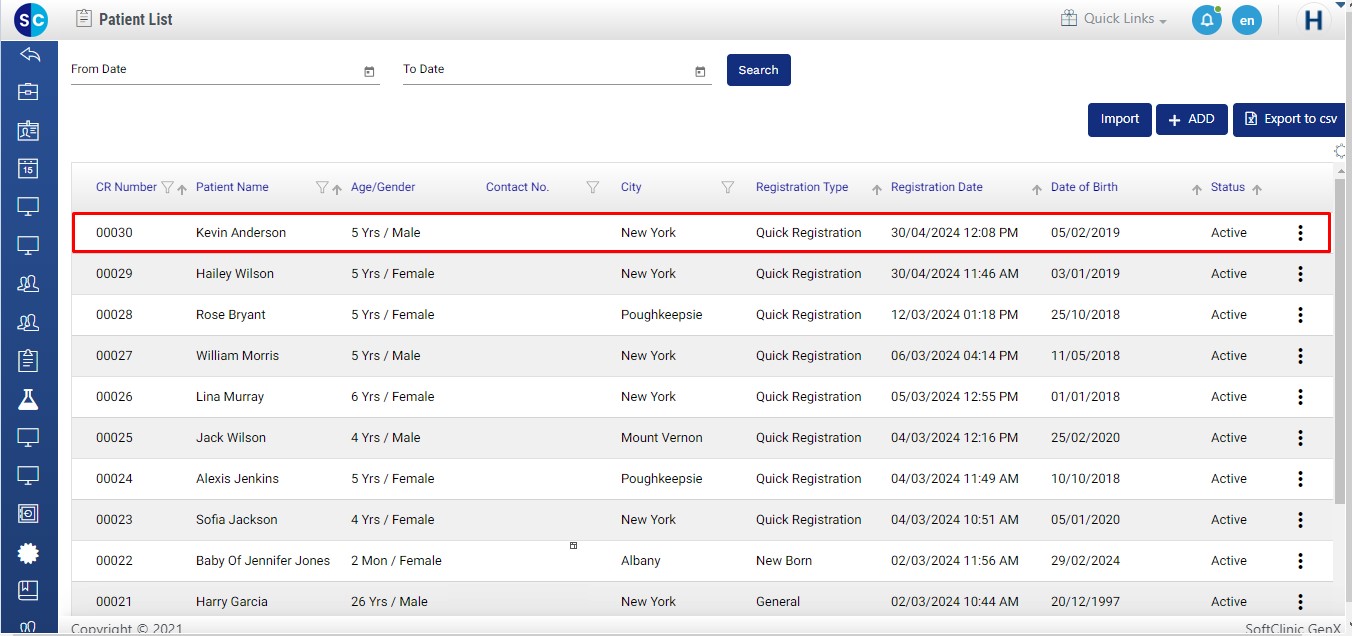Image resolution: width=1352 pixels, height=636 pixels.
Task: Open the laboratory flask icon
Action: pos(28,399)
